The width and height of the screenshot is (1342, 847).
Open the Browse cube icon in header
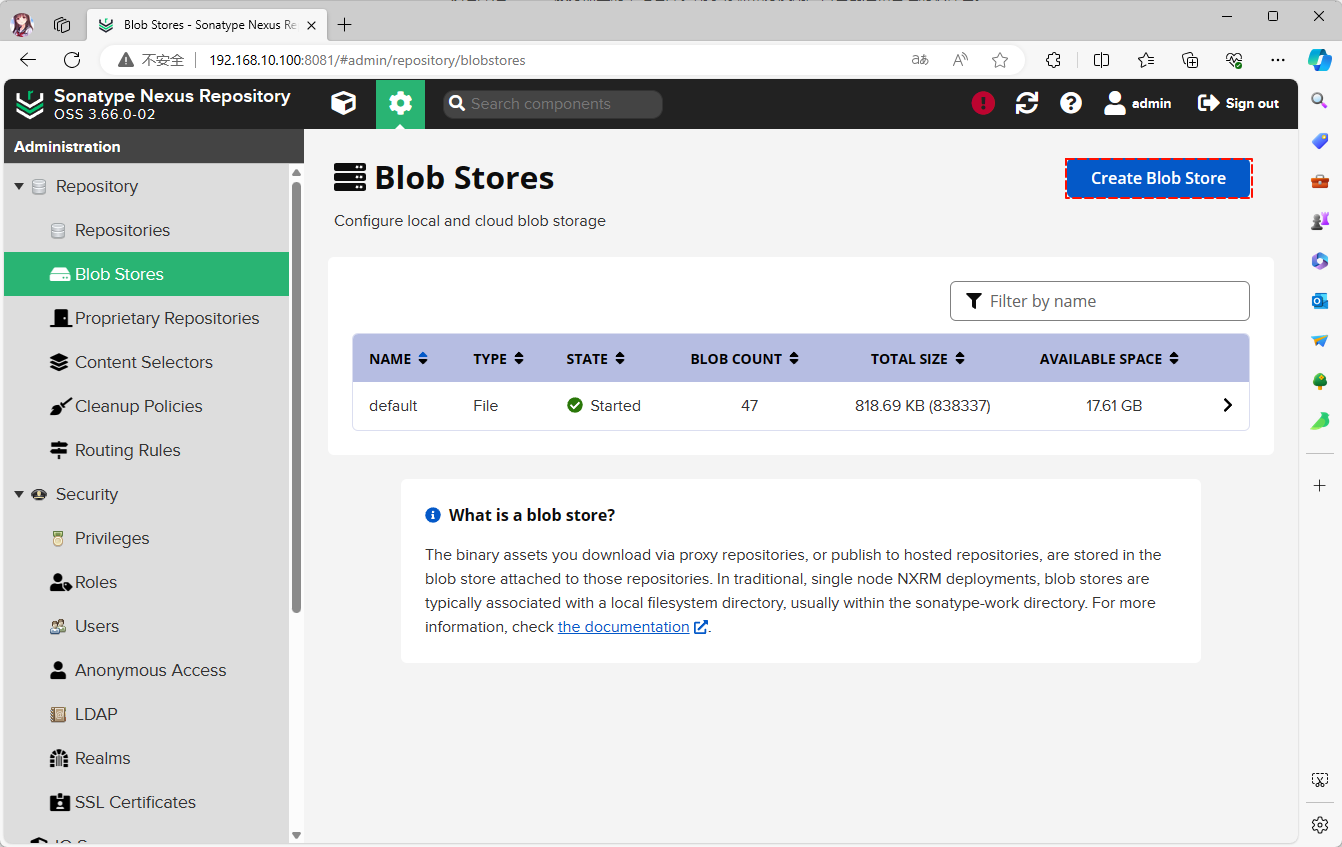(343, 103)
